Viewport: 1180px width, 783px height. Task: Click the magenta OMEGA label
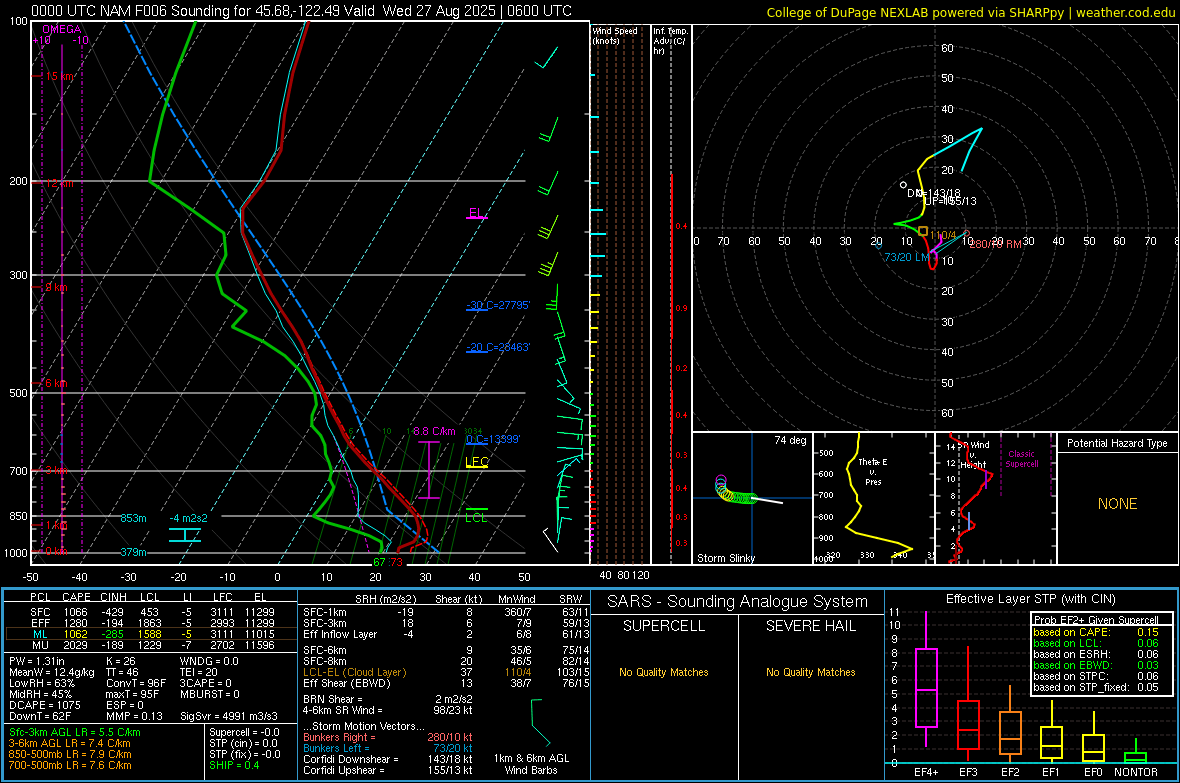click(62, 29)
